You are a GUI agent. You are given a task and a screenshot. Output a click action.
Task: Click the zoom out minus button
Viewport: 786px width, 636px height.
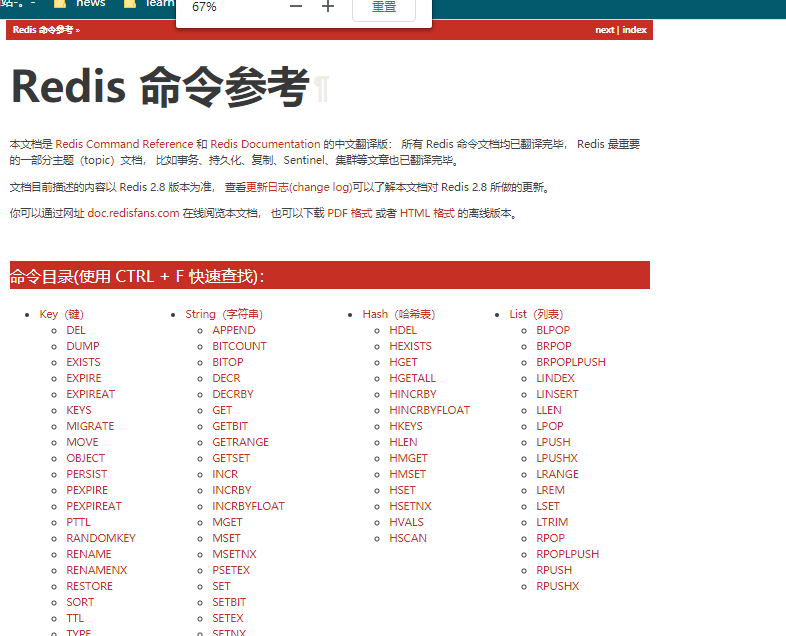pyautogui.click(x=296, y=7)
